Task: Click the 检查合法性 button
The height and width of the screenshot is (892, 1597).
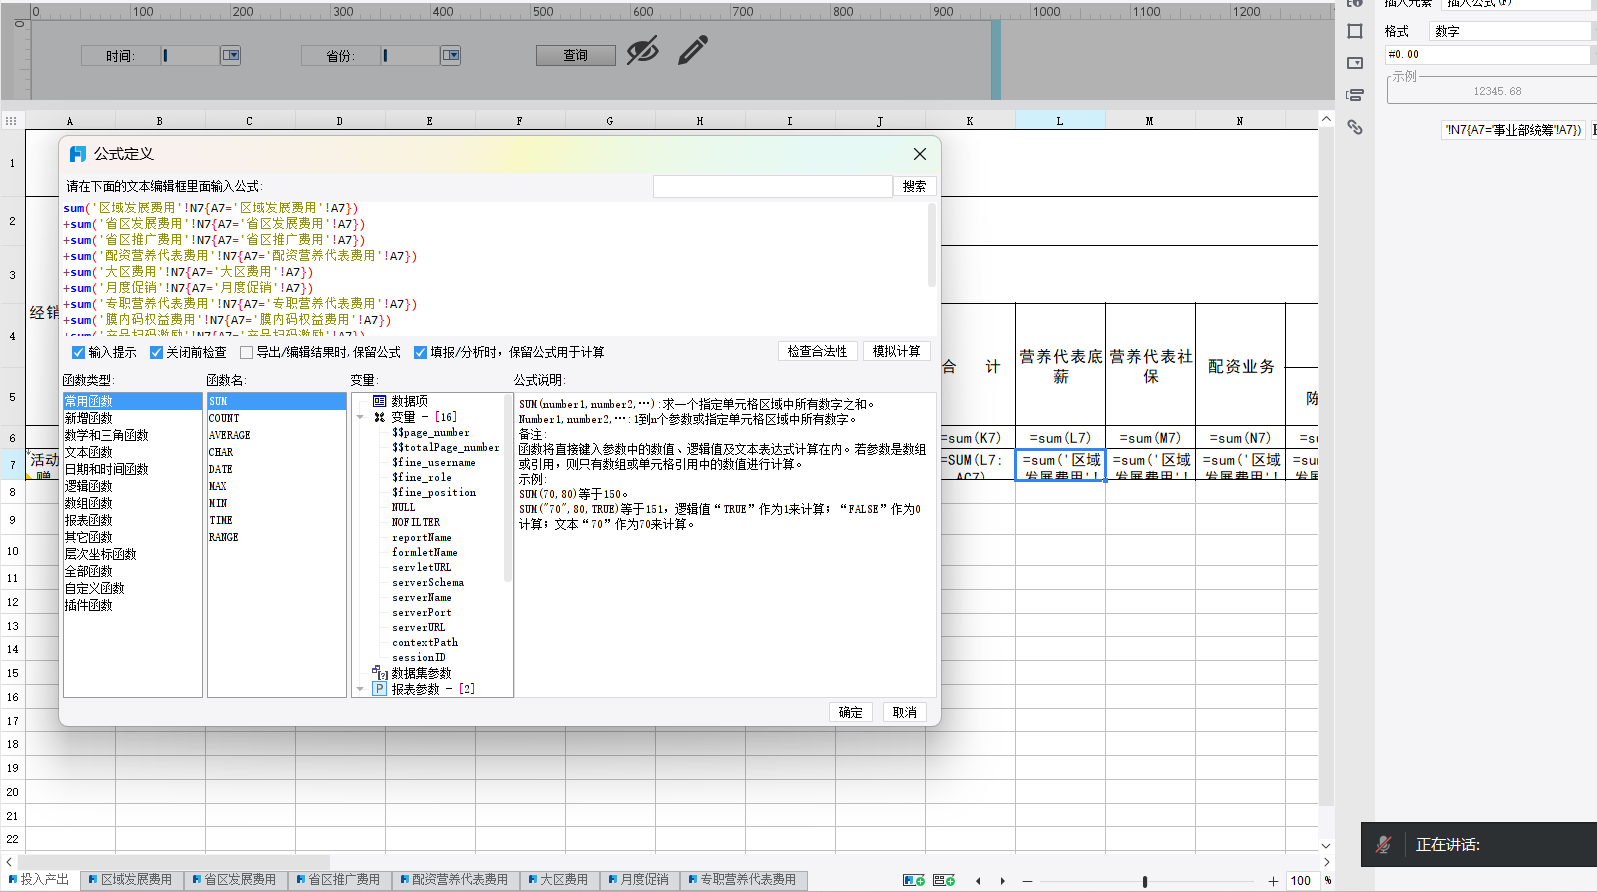Action: (817, 351)
